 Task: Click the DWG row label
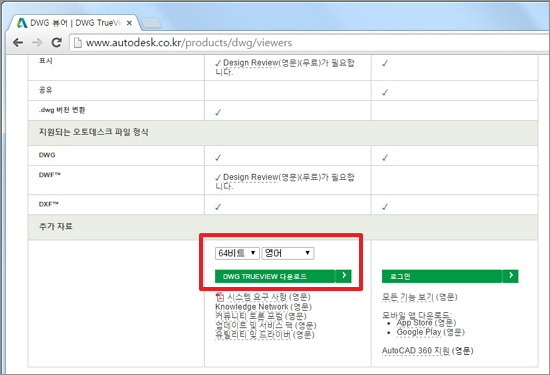click(x=47, y=155)
